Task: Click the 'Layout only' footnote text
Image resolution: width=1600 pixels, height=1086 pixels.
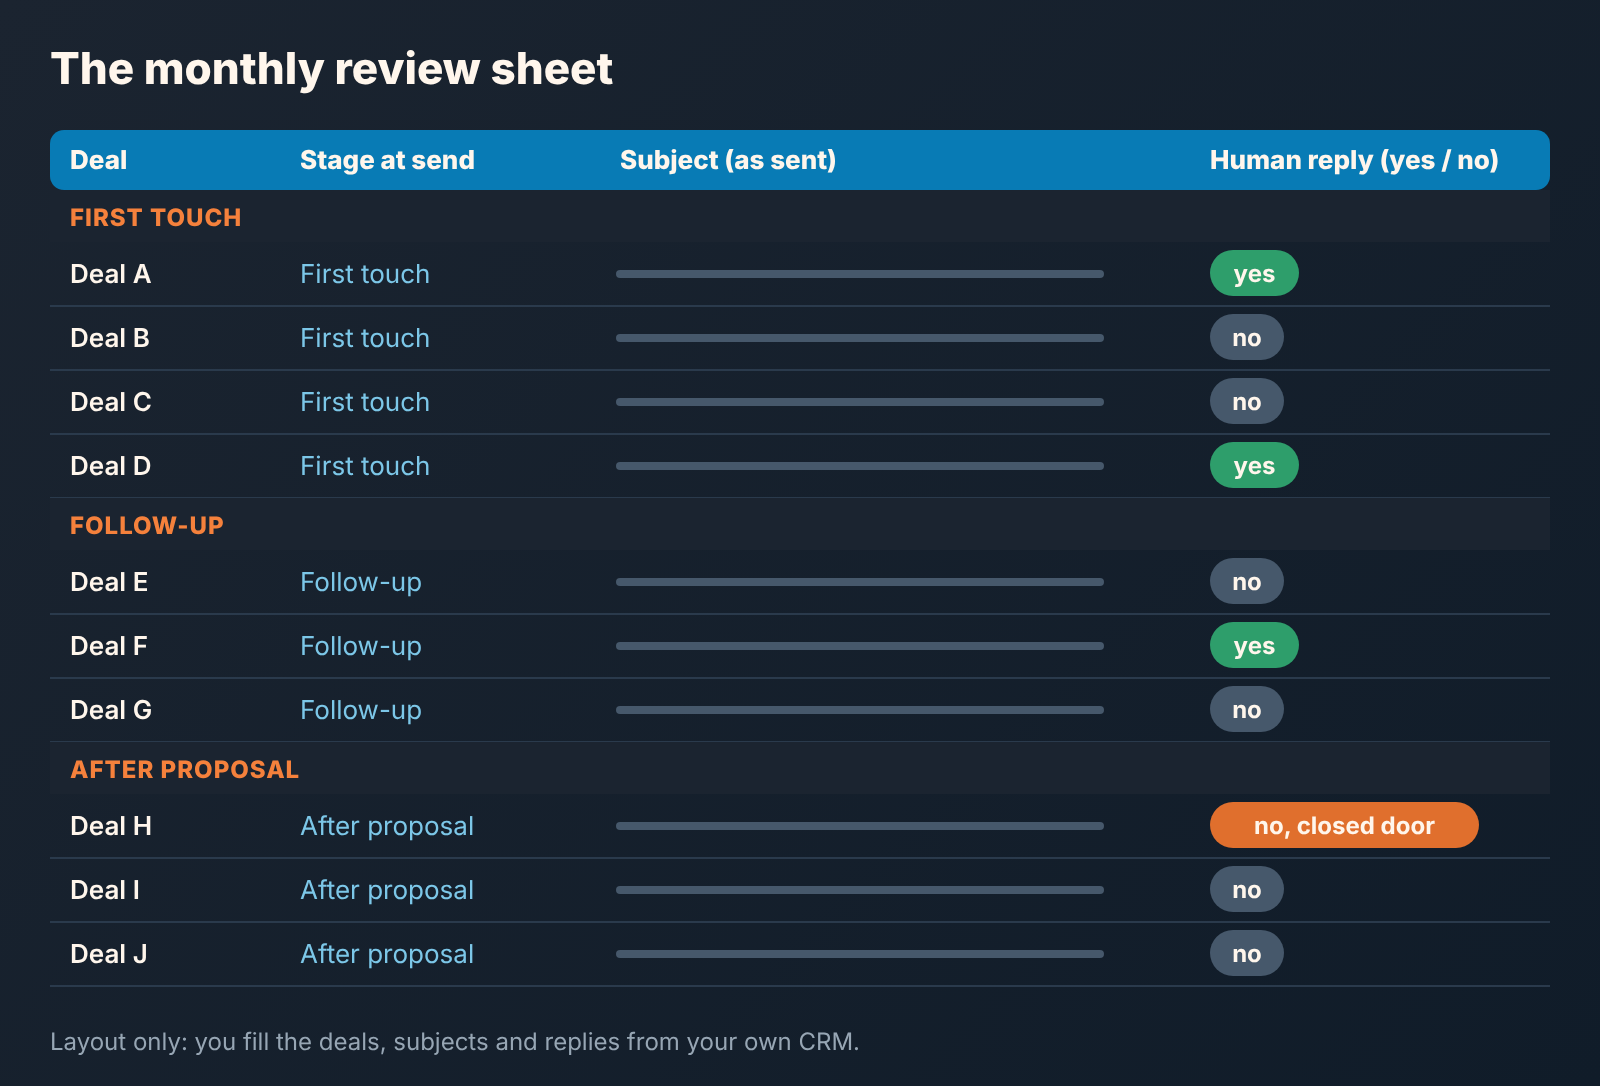Action: 455,1042
